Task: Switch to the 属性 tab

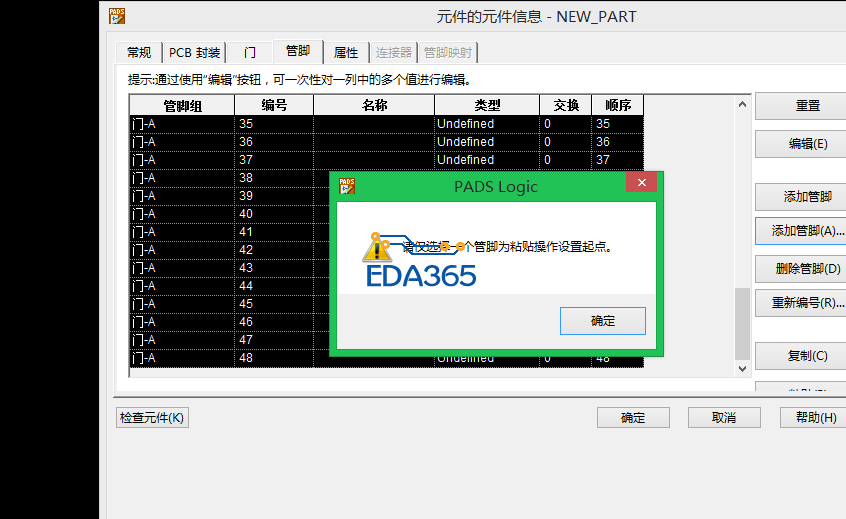Action: point(346,52)
